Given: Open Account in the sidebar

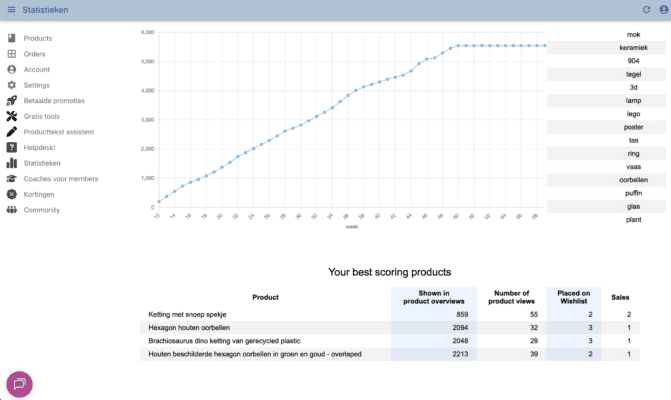Looking at the screenshot, I should [36, 70].
